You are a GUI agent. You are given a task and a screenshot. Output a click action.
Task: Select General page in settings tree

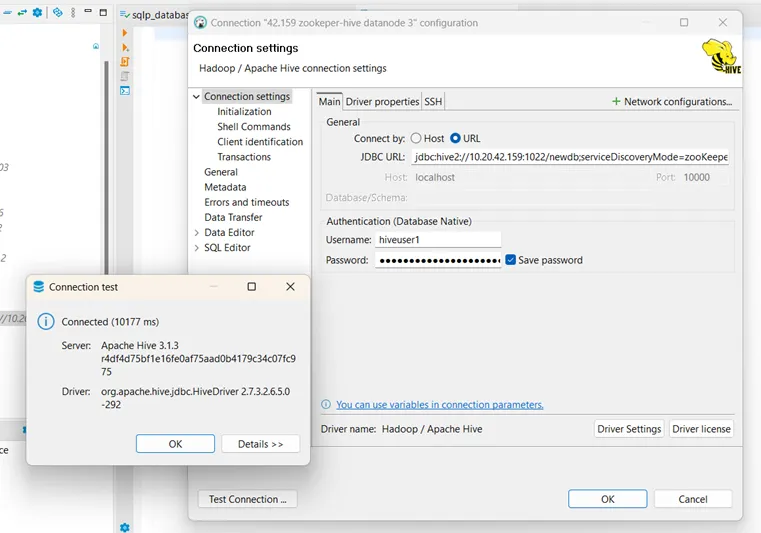coord(221,172)
